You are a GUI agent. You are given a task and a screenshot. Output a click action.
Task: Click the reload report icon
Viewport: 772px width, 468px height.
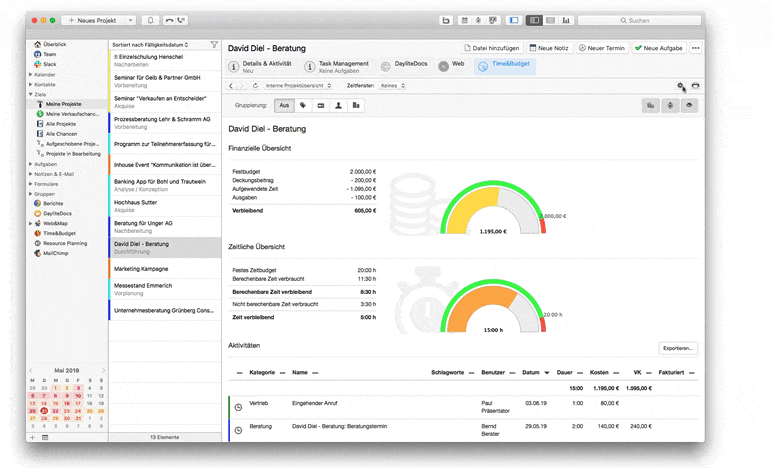255,86
